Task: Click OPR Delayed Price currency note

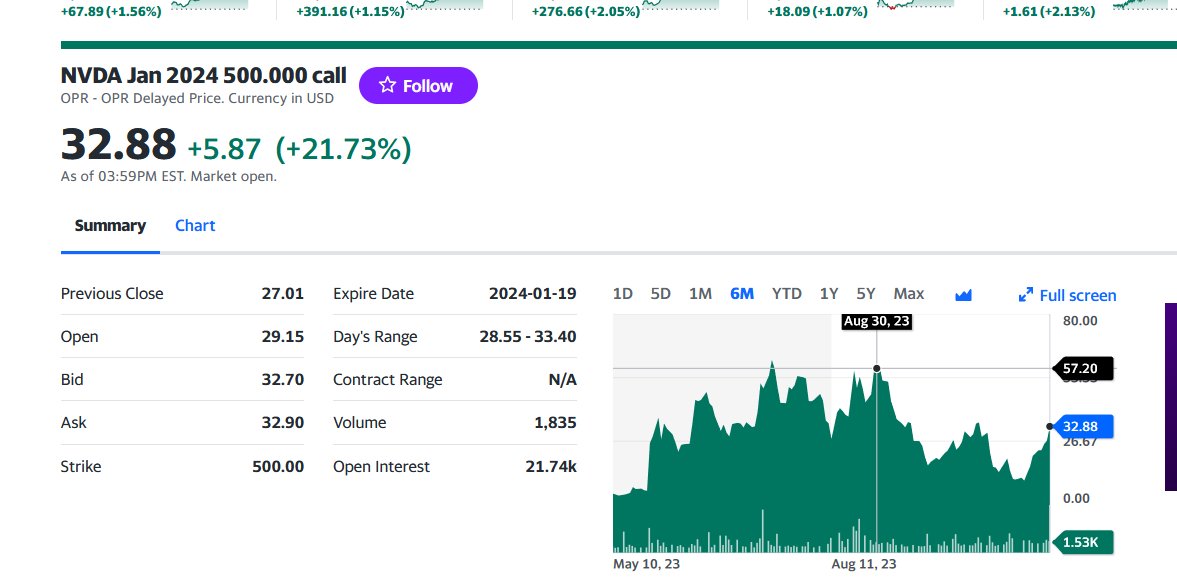Action: click(197, 98)
